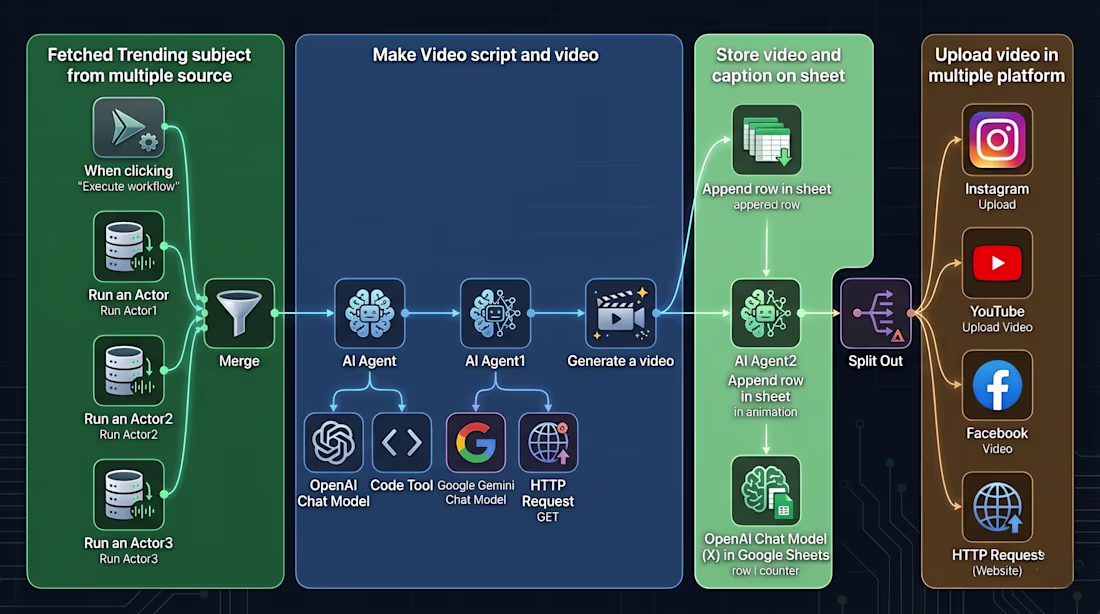Select the 'When clicking Execute workflow' trigger node icon
1100x614 pixels.
(x=128, y=128)
